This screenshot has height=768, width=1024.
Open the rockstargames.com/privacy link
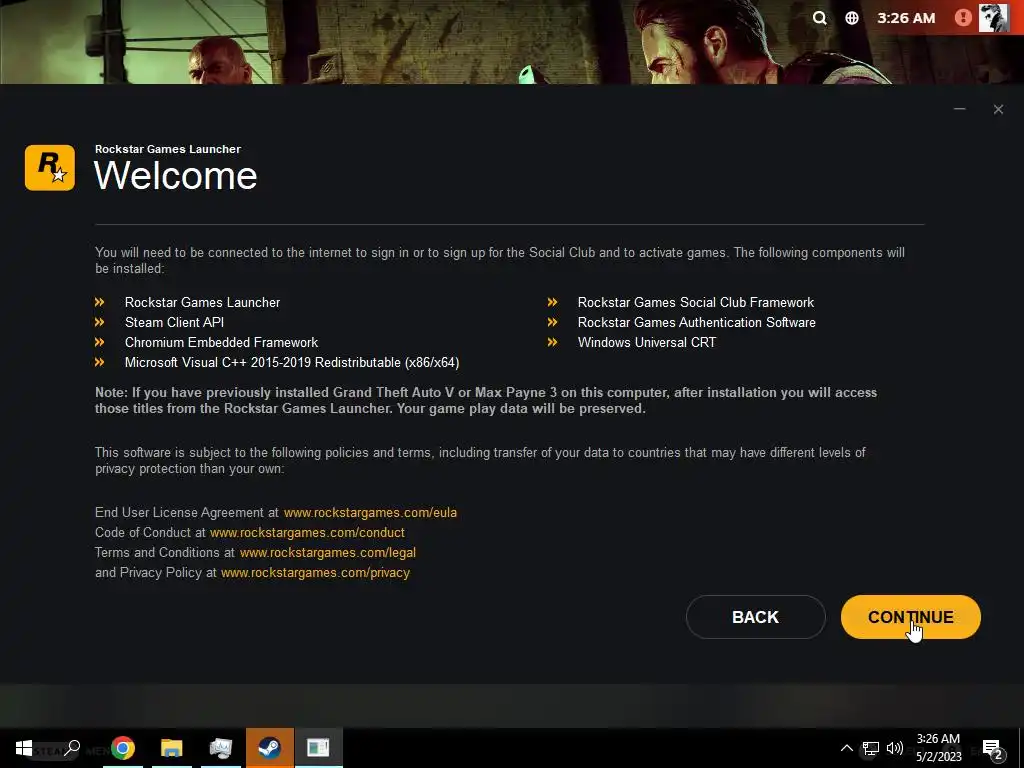coord(315,573)
